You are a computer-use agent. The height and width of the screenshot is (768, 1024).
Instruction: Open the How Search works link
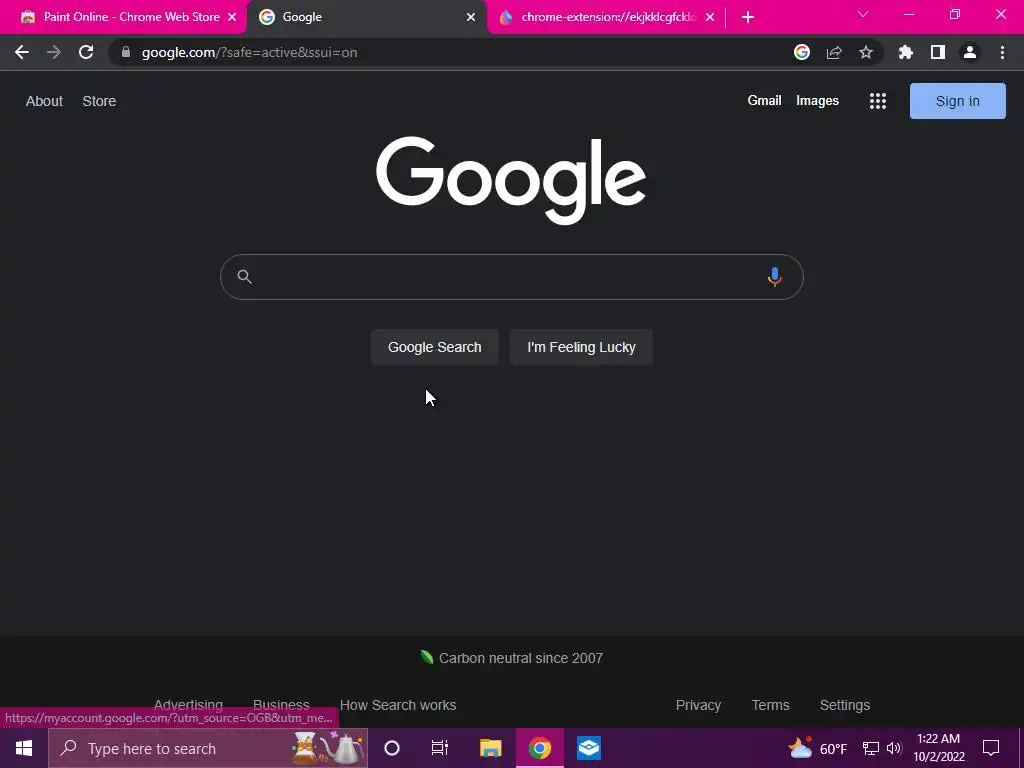(398, 705)
